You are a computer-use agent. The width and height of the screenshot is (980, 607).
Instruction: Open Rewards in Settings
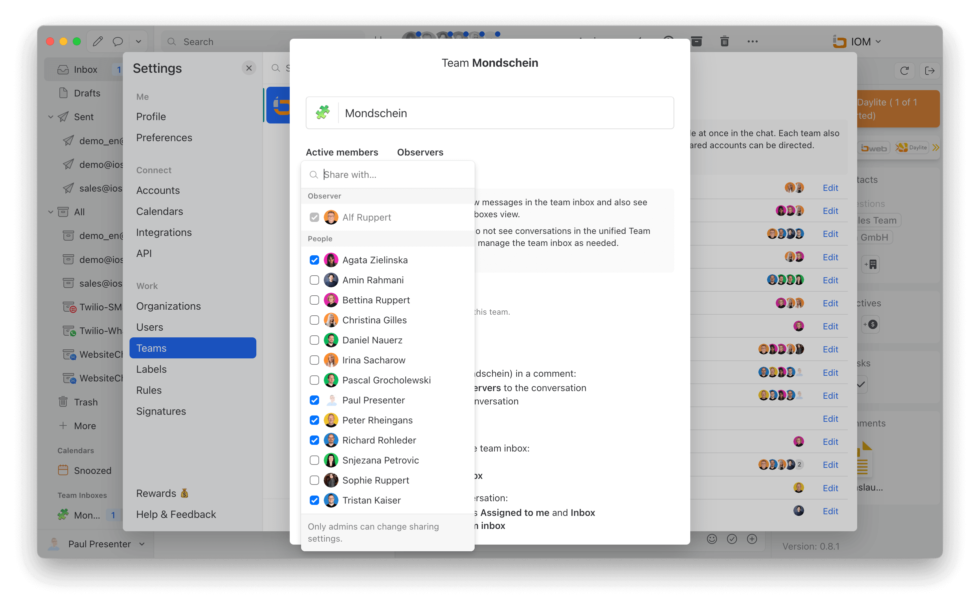pyautogui.click(x=162, y=493)
